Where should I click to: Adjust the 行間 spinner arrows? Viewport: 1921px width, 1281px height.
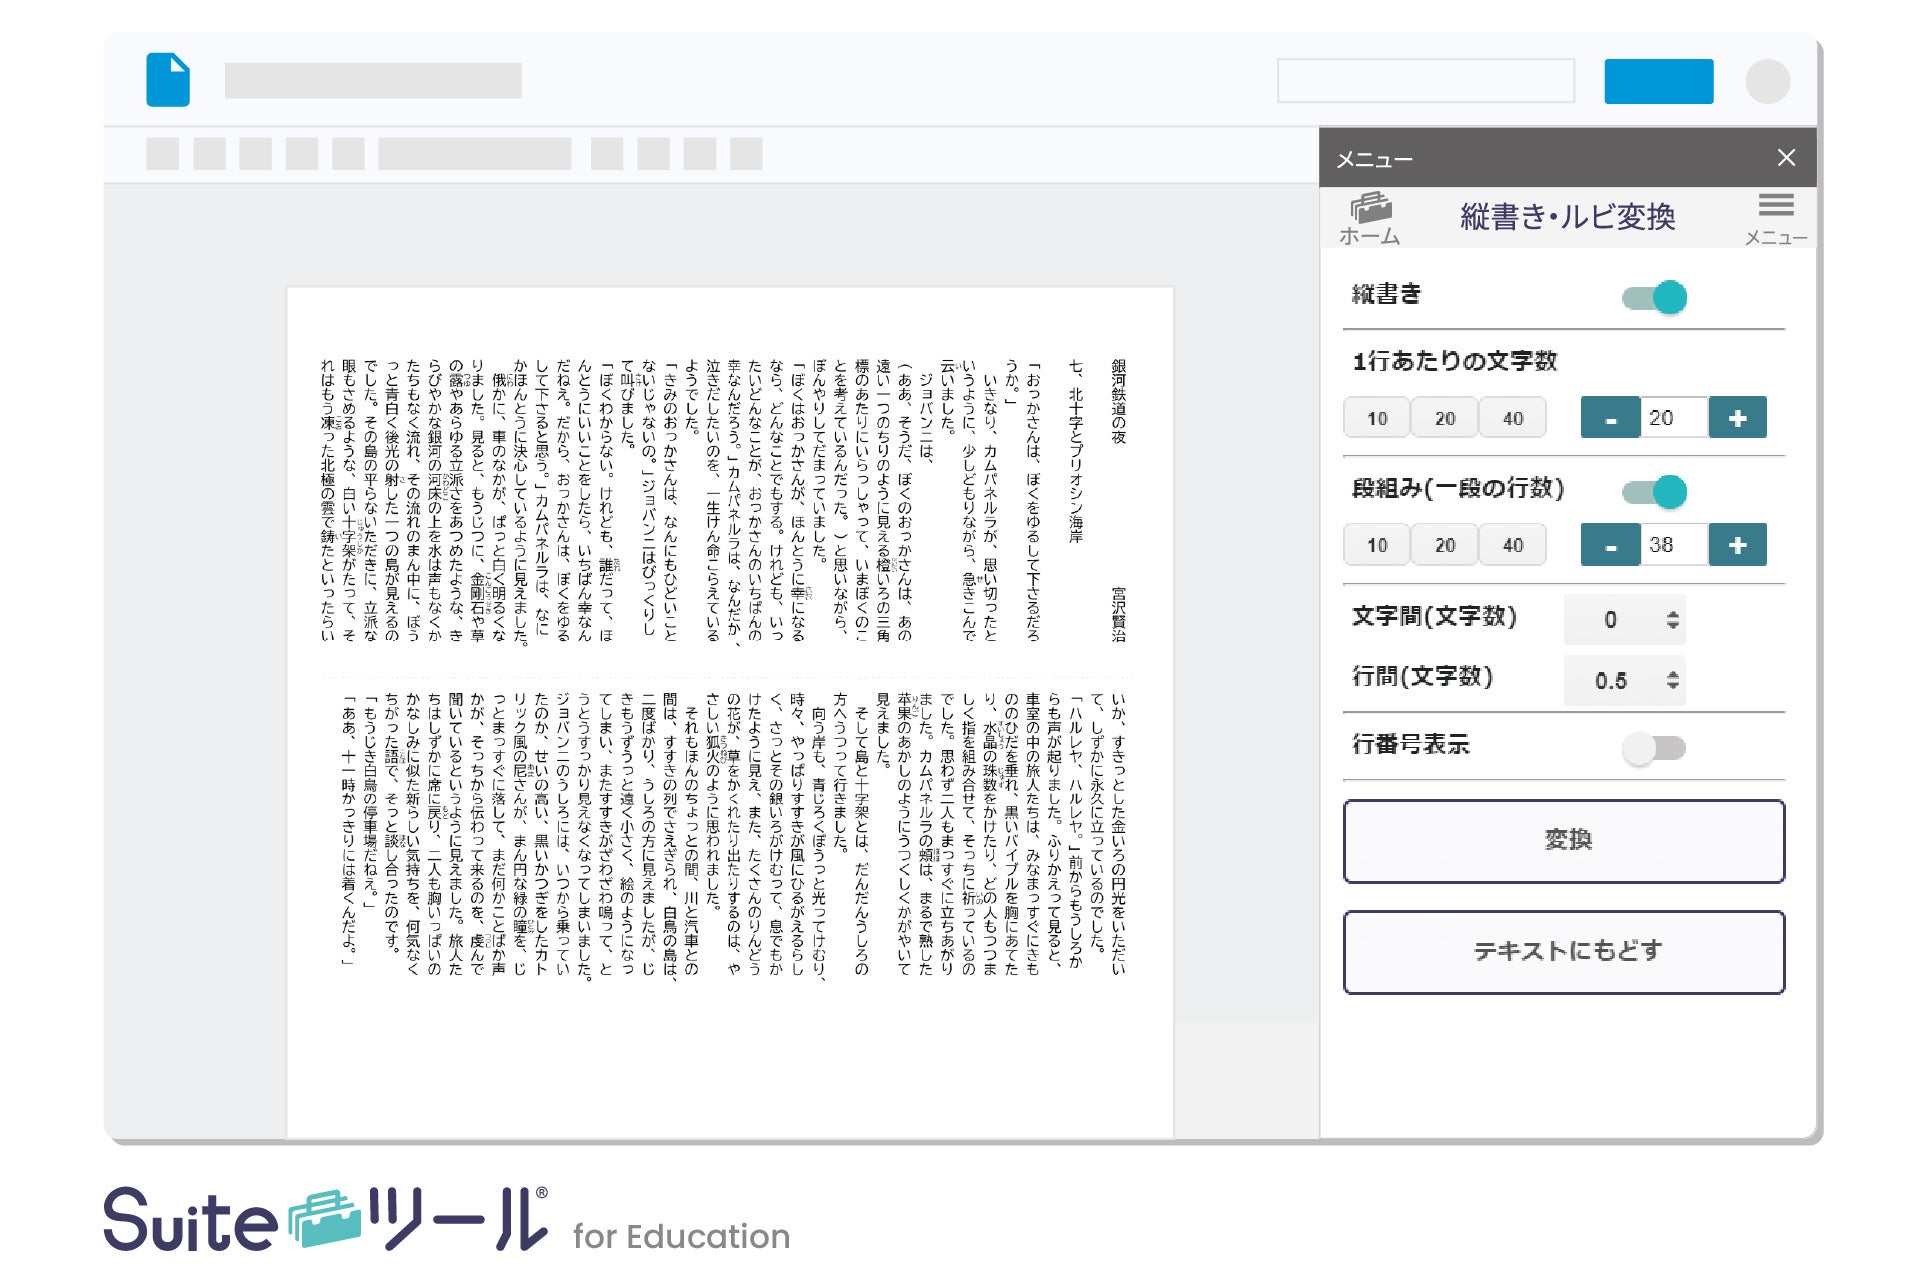tap(1672, 681)
